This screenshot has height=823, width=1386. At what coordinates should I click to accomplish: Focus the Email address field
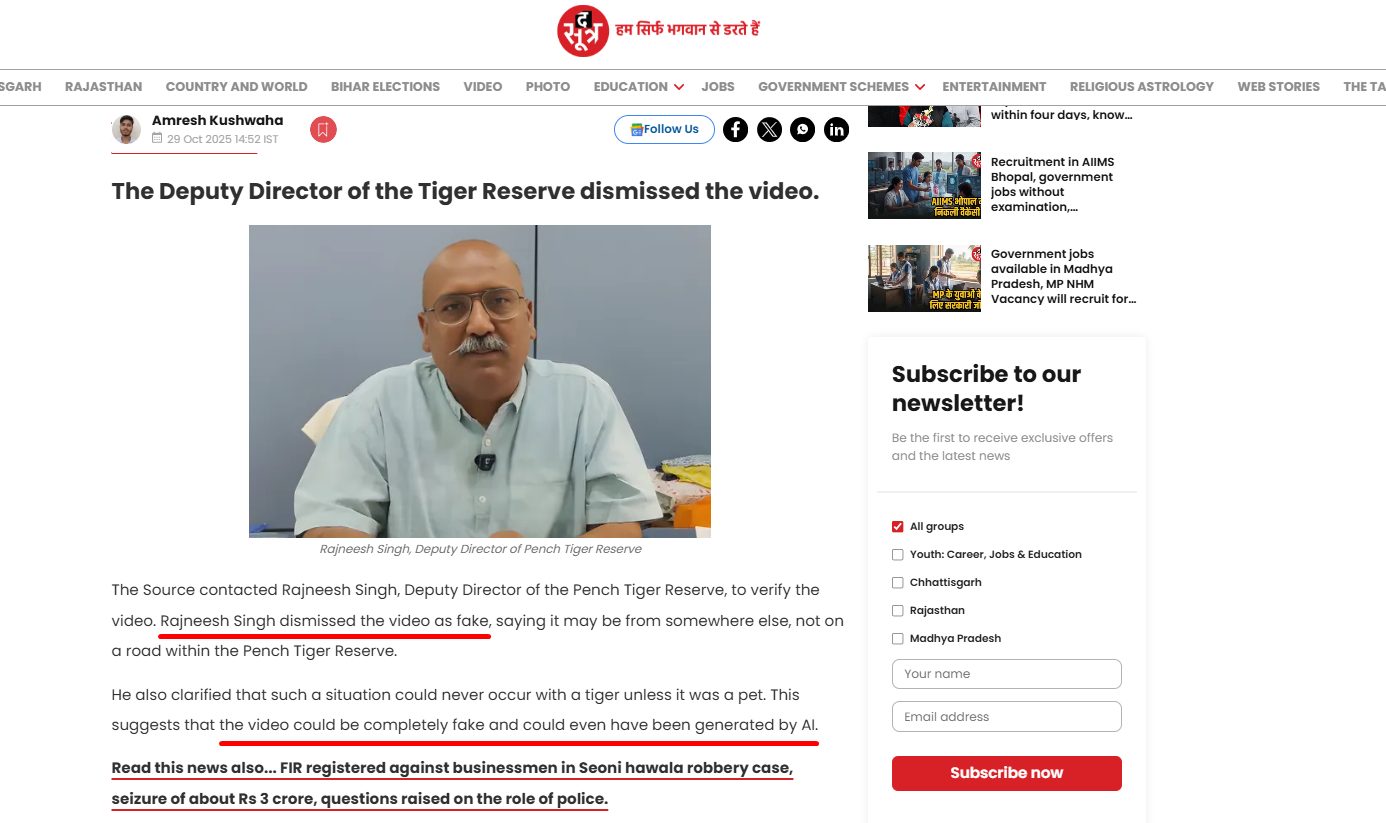click(x=1006, y=717)
